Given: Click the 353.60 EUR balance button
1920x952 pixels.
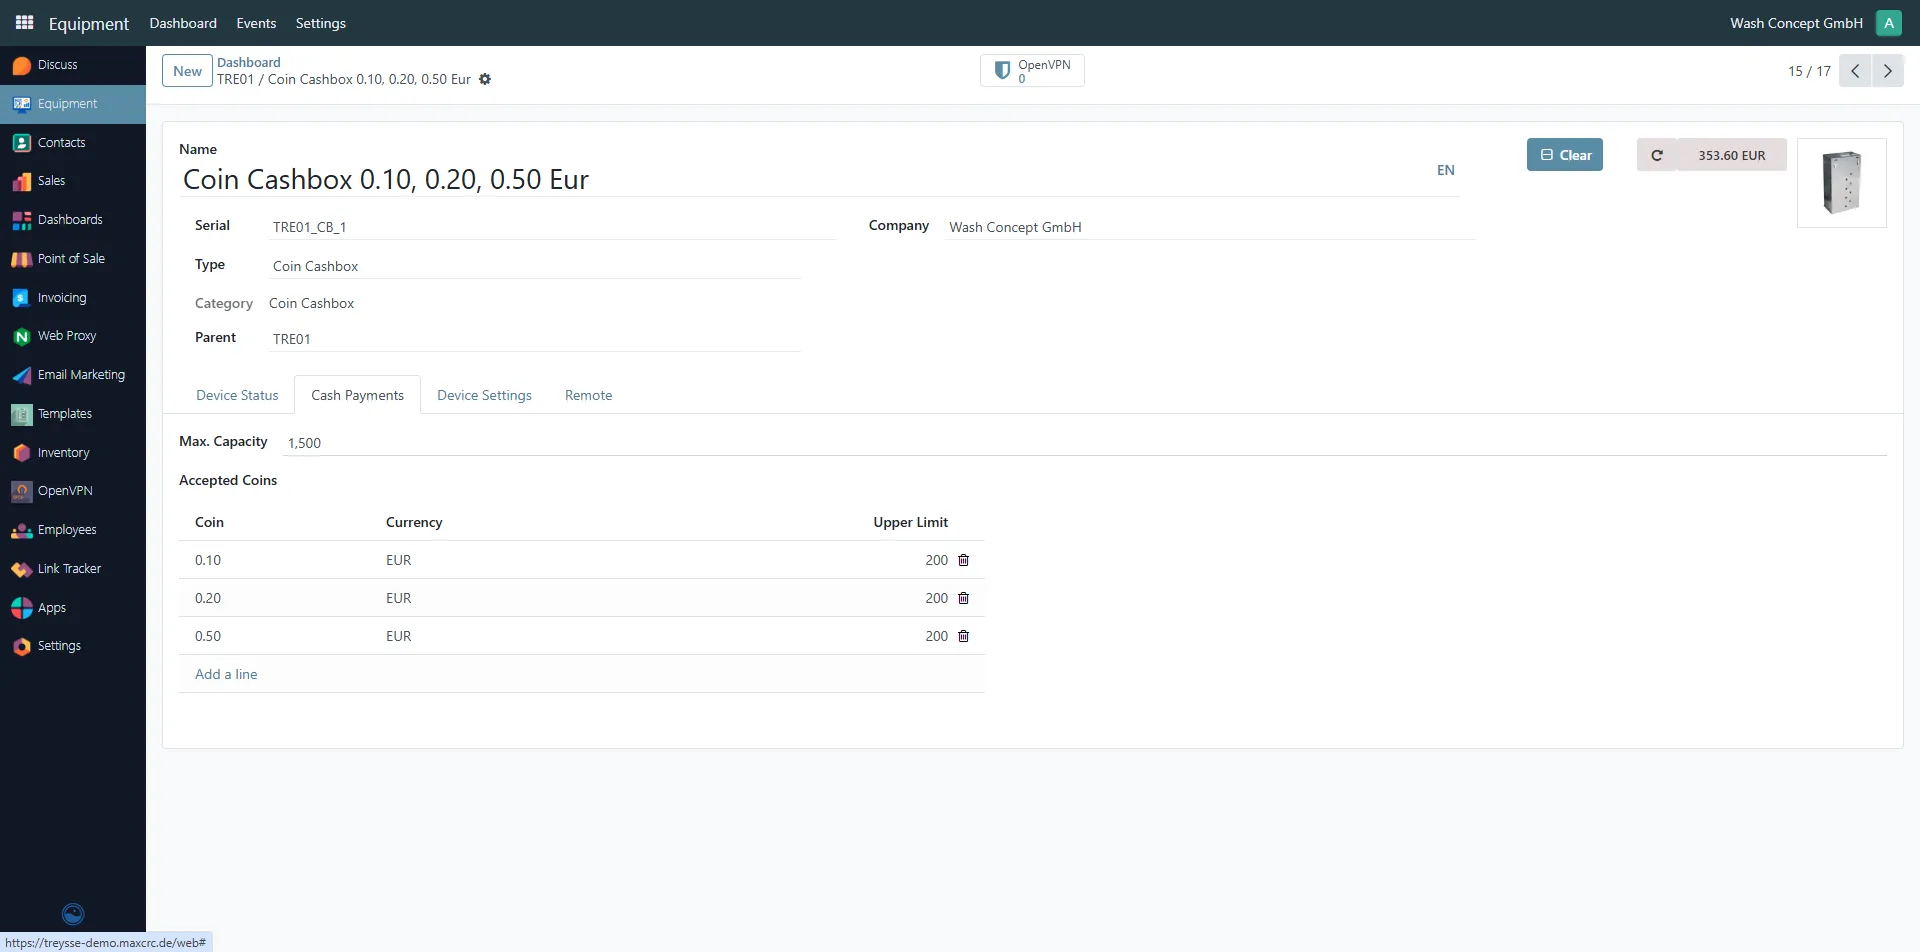Looking at the screenshot, I should [x=1732, y=155].
